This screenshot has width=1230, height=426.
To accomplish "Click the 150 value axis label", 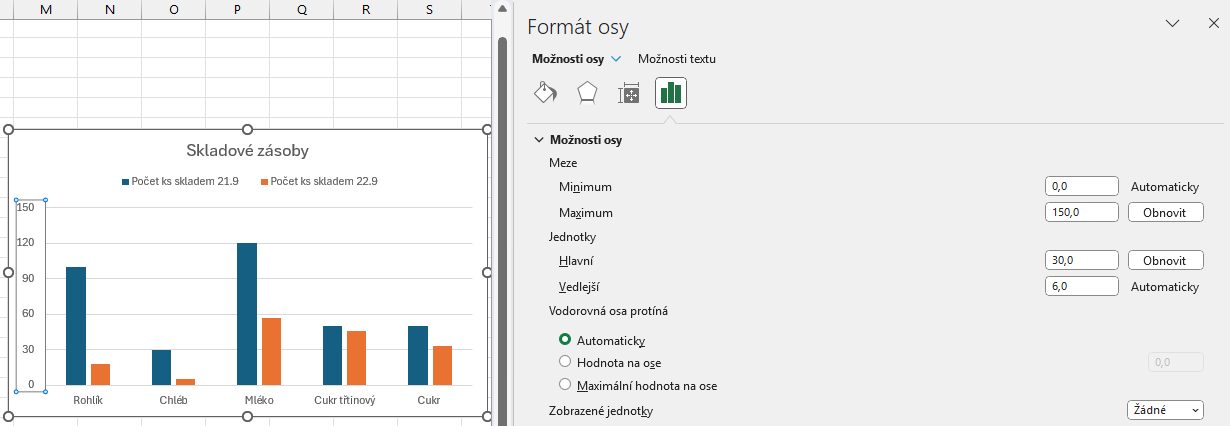I will click(x=26, y=207).
